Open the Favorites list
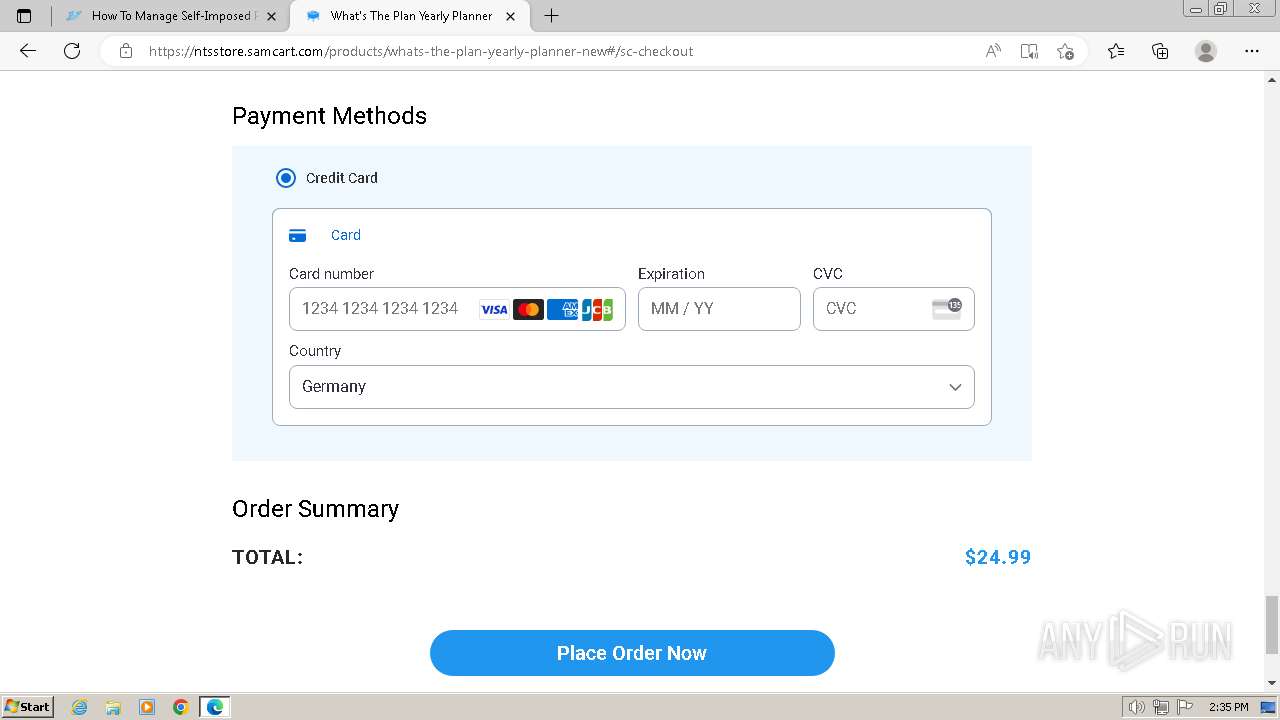 coord(1116,51)
